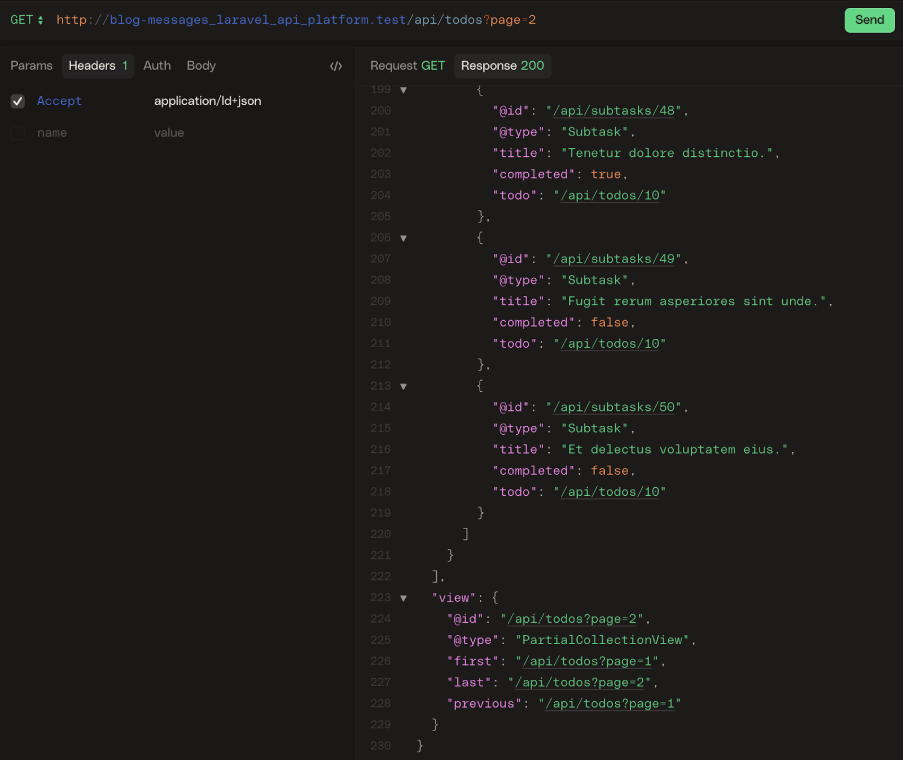This screenshot has height=760, width=904.
Task: Select the Response 200 tab
Action: click(x=502, y=66)
